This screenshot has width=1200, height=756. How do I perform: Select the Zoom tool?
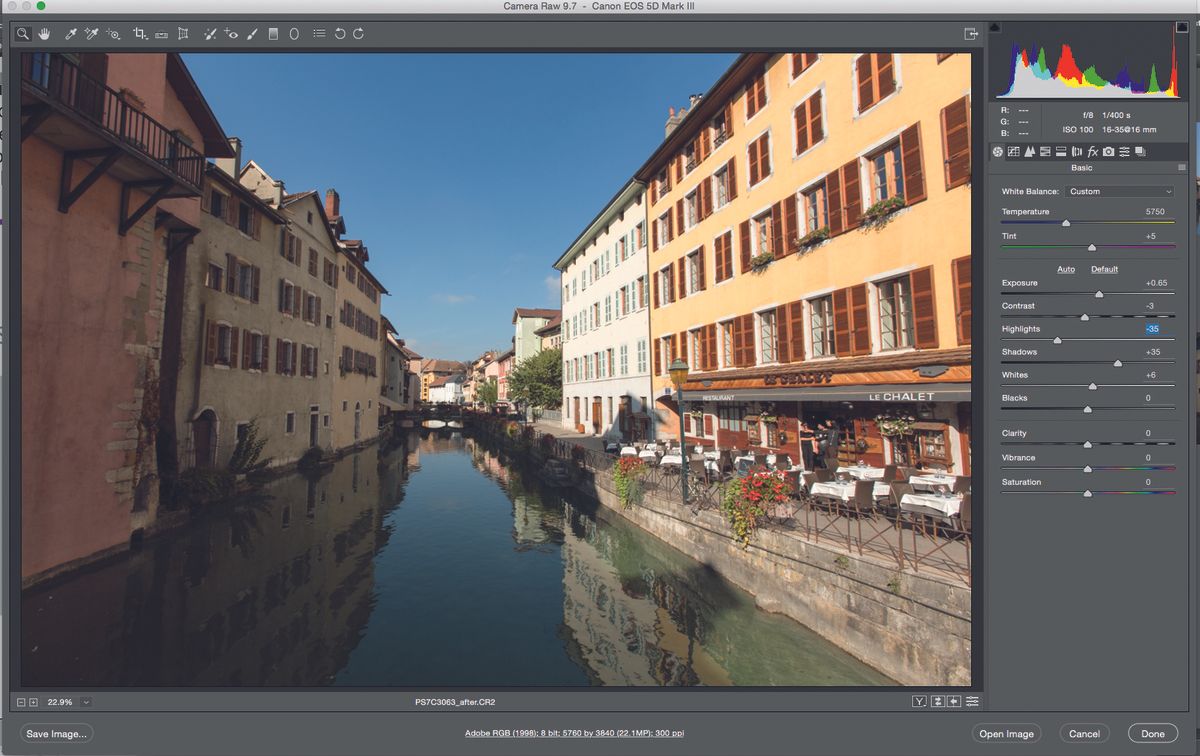coord(23,33)
